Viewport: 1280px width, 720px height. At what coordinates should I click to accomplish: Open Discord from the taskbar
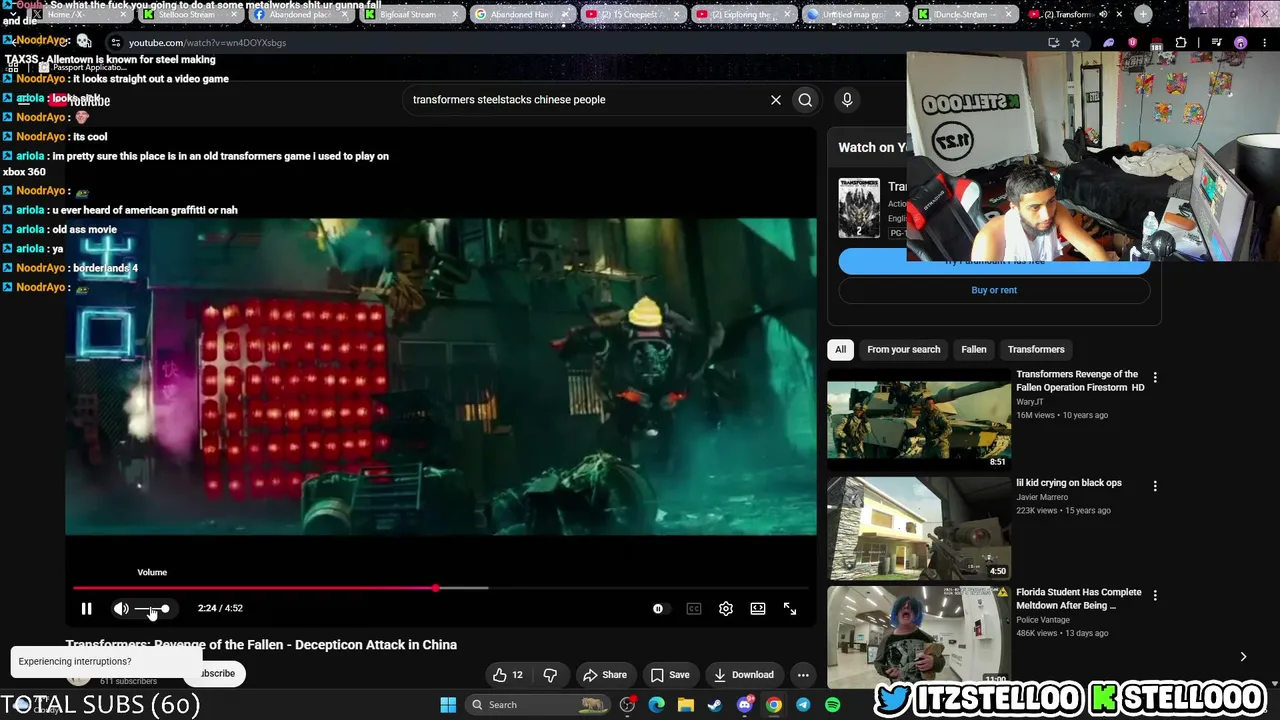pos(744,705)
